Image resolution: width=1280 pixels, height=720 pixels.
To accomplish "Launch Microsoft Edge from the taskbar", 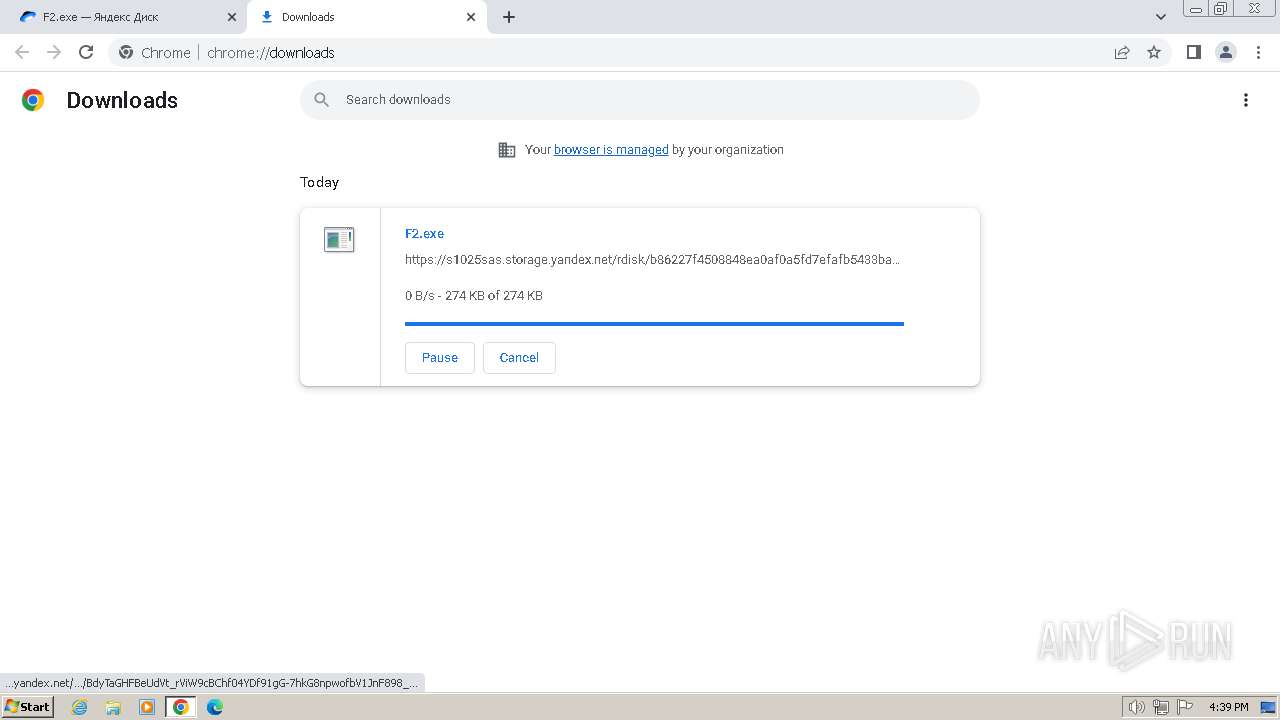I will 215,707.
